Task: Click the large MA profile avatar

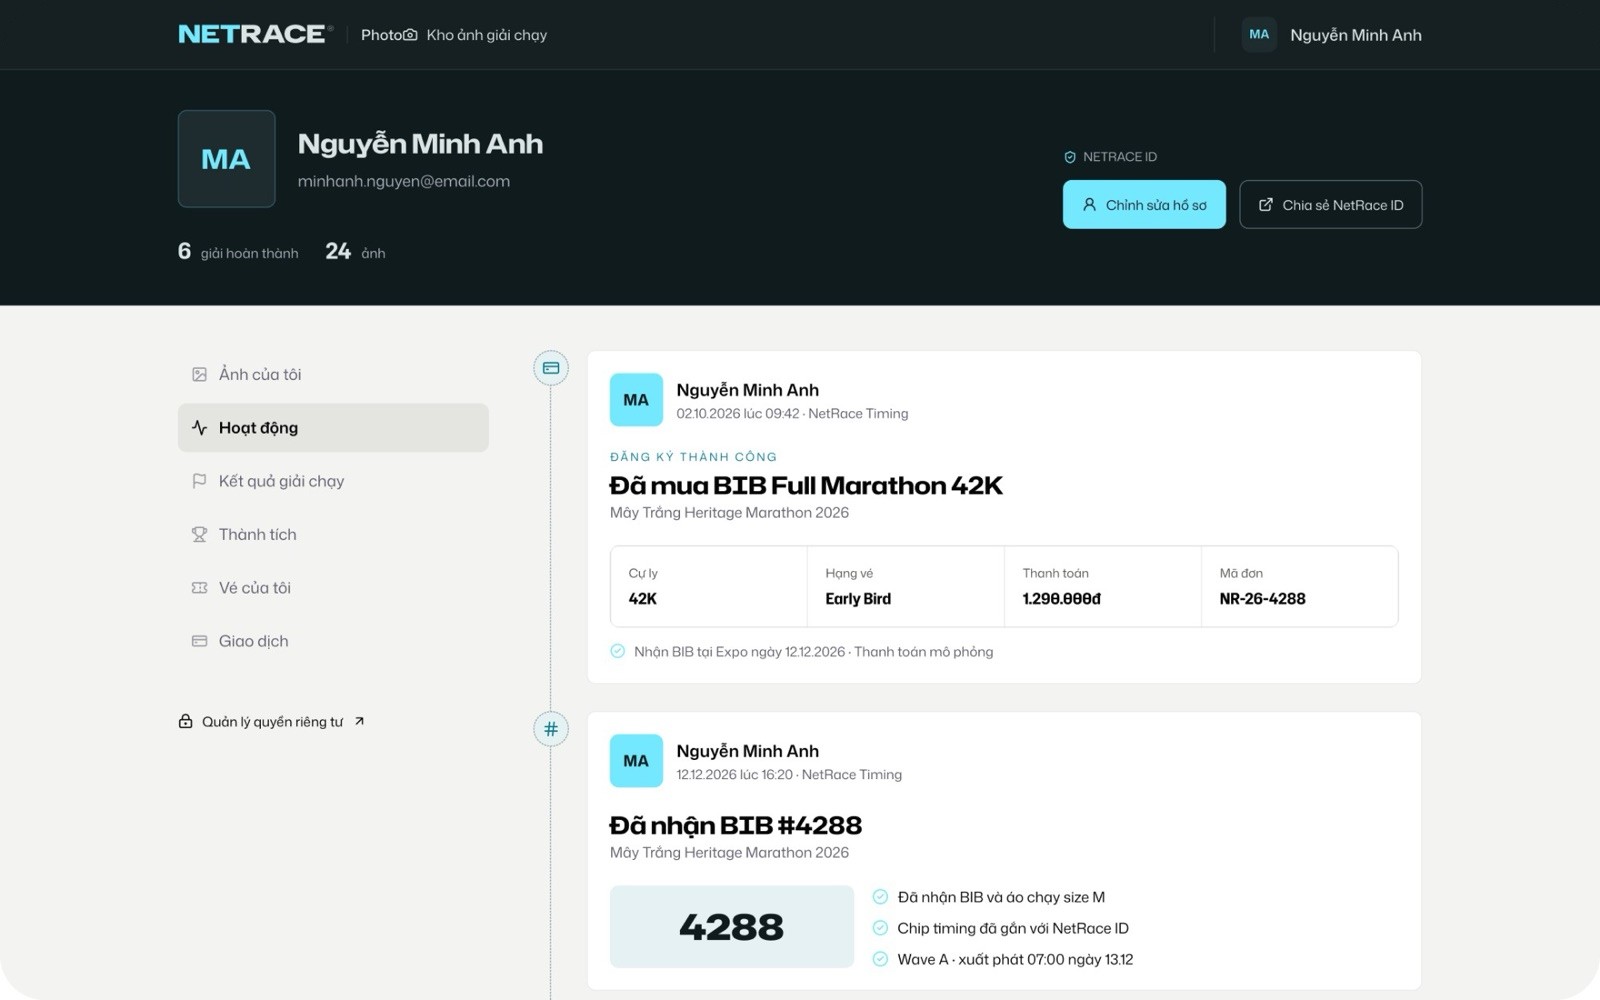Action: pos(226,159)
